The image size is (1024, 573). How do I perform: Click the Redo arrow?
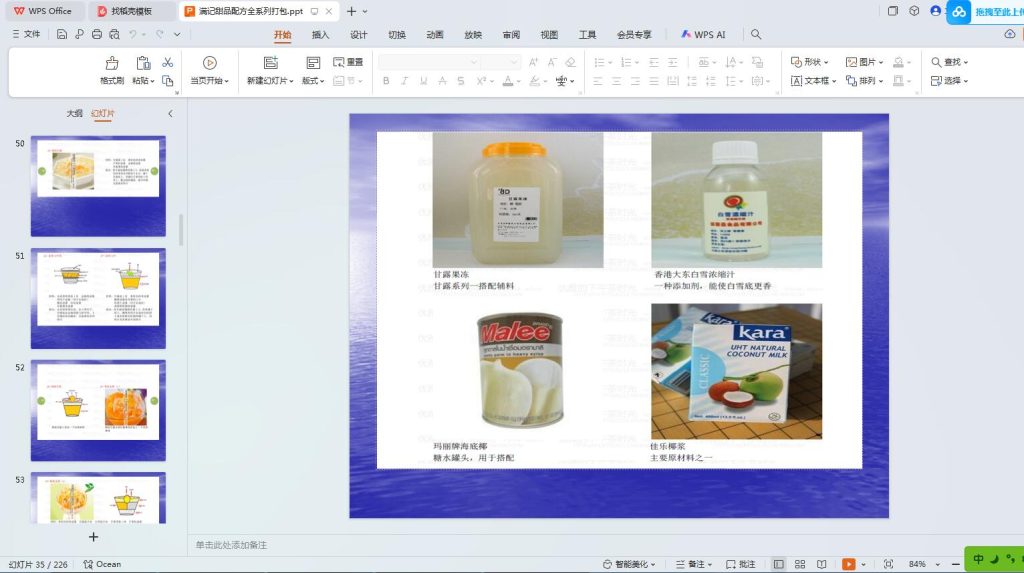pyautogui.click(x=159, y=35)
